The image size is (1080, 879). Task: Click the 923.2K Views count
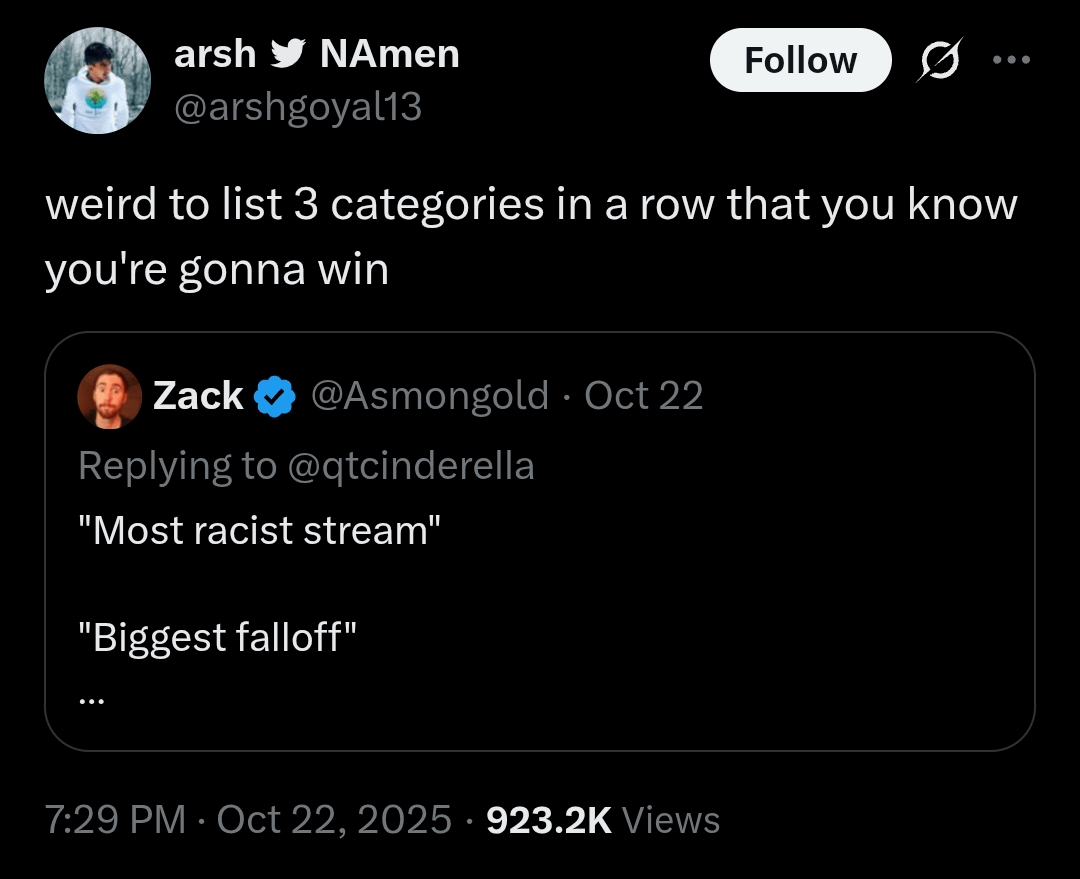pos(602,820)
